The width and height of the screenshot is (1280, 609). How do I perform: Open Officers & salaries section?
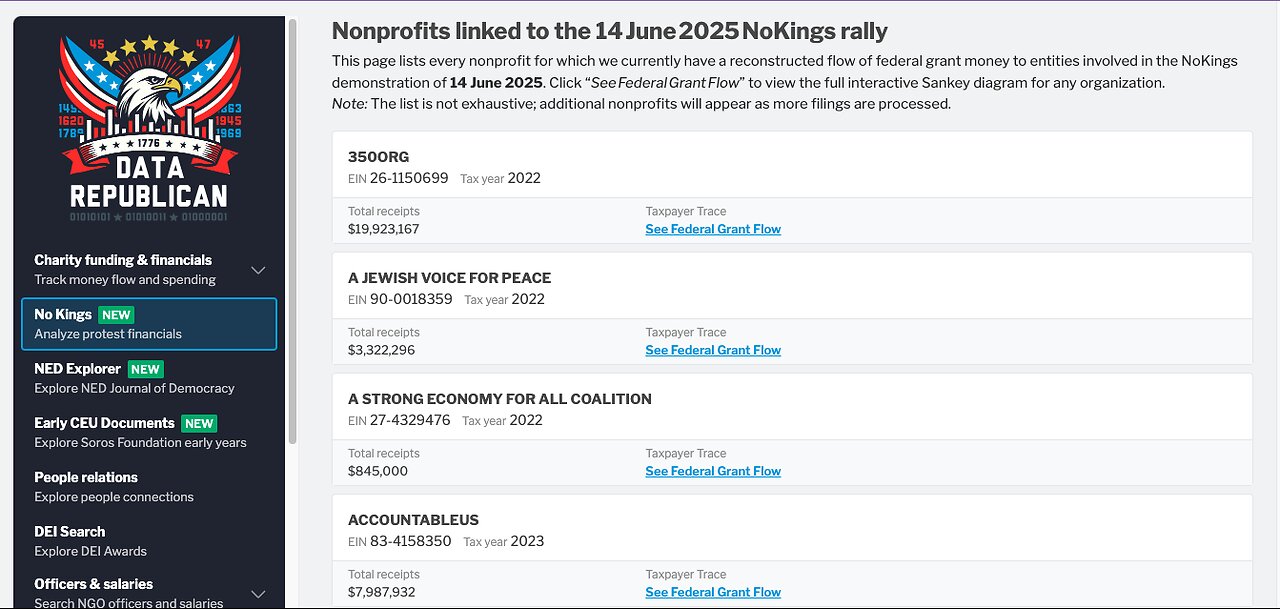click(94, 584)
